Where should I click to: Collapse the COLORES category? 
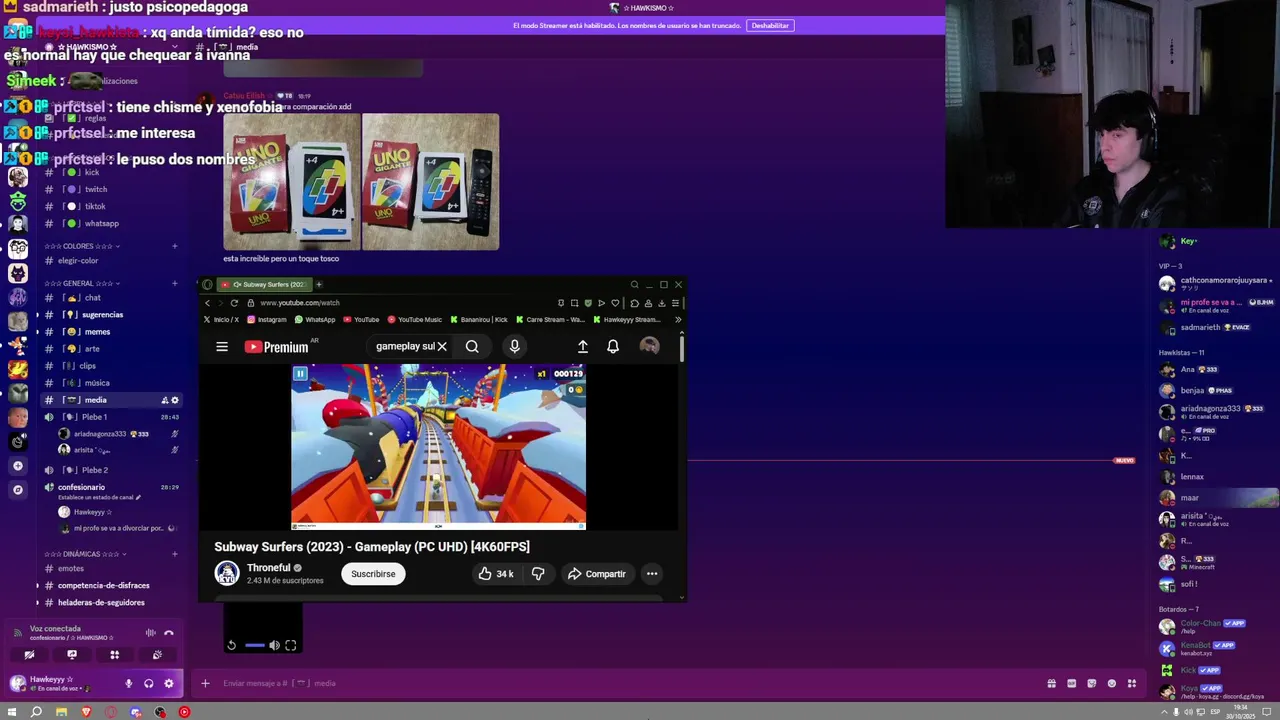coord(81,246)
